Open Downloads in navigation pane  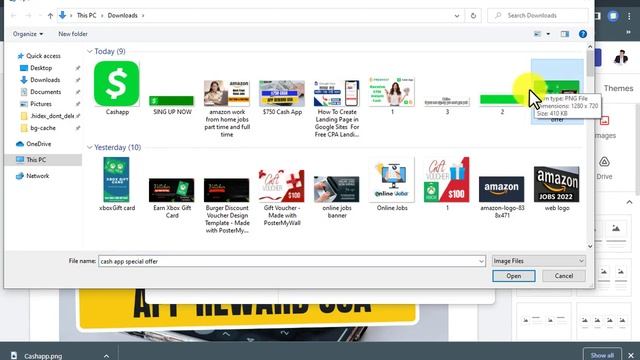pyautogui.click(x=45, y=80)
